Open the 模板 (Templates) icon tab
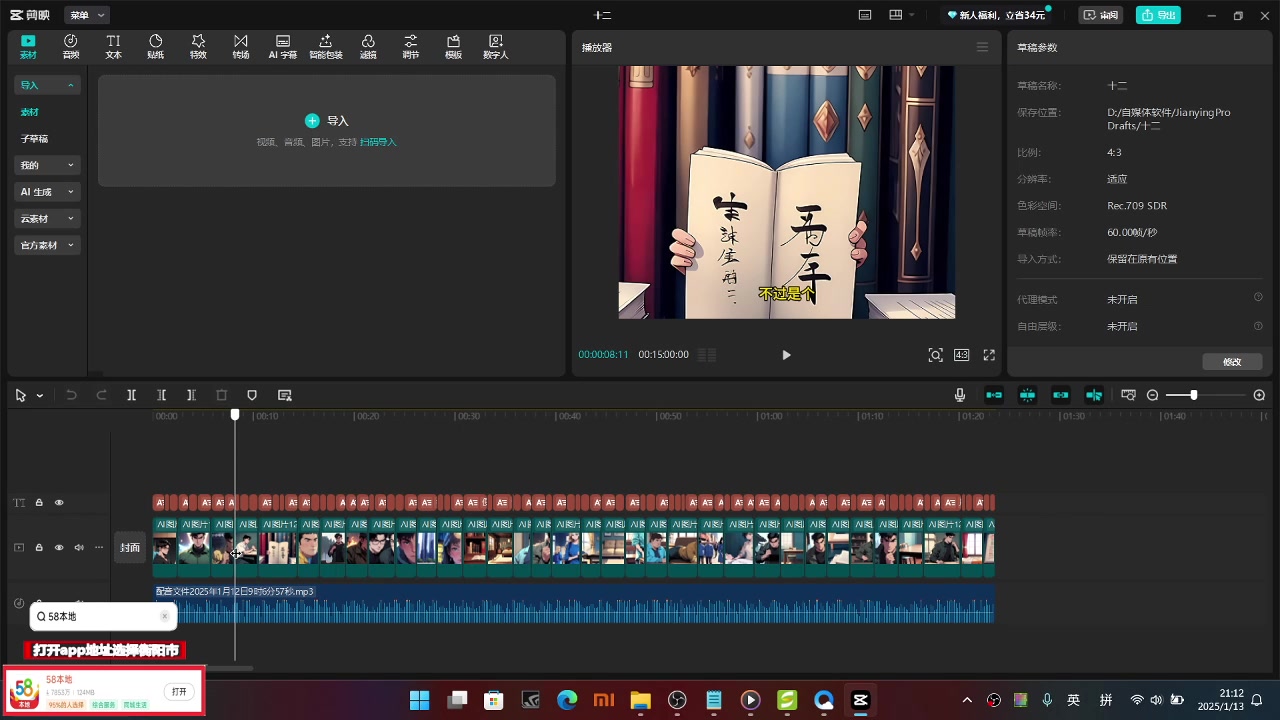 [x=453, y=46]
